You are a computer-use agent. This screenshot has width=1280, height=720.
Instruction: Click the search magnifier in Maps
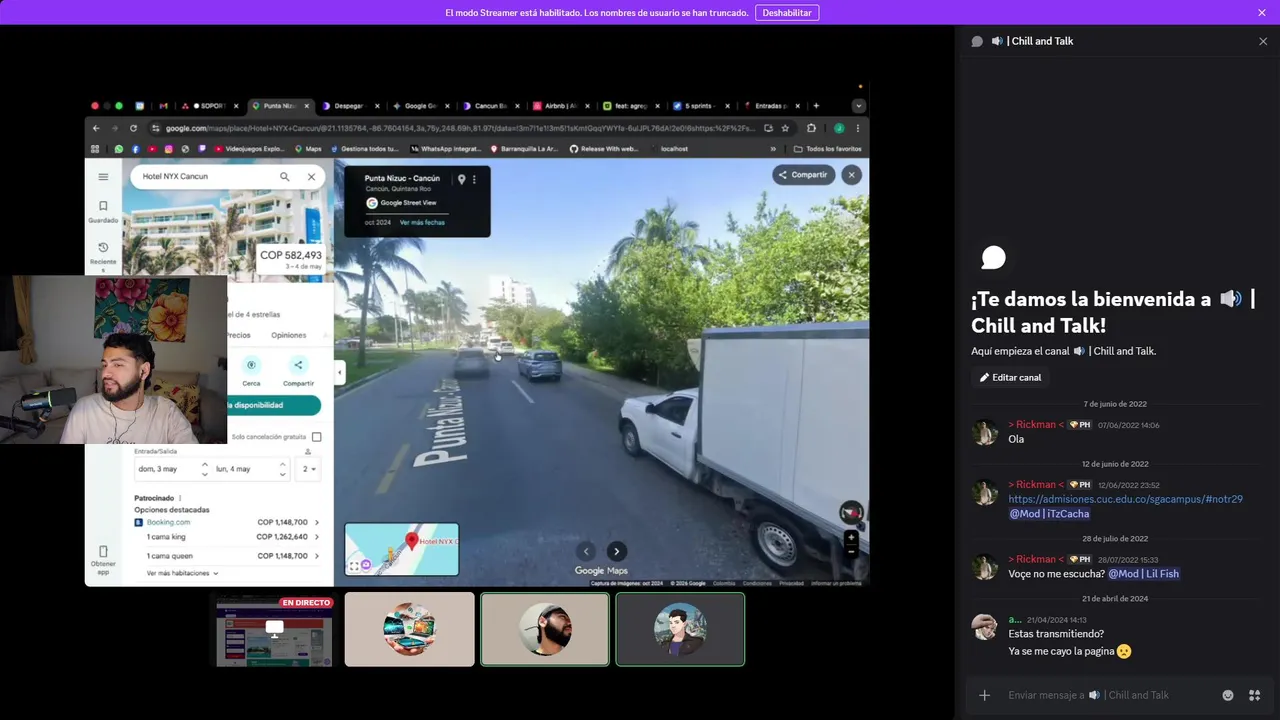(285, 177)
